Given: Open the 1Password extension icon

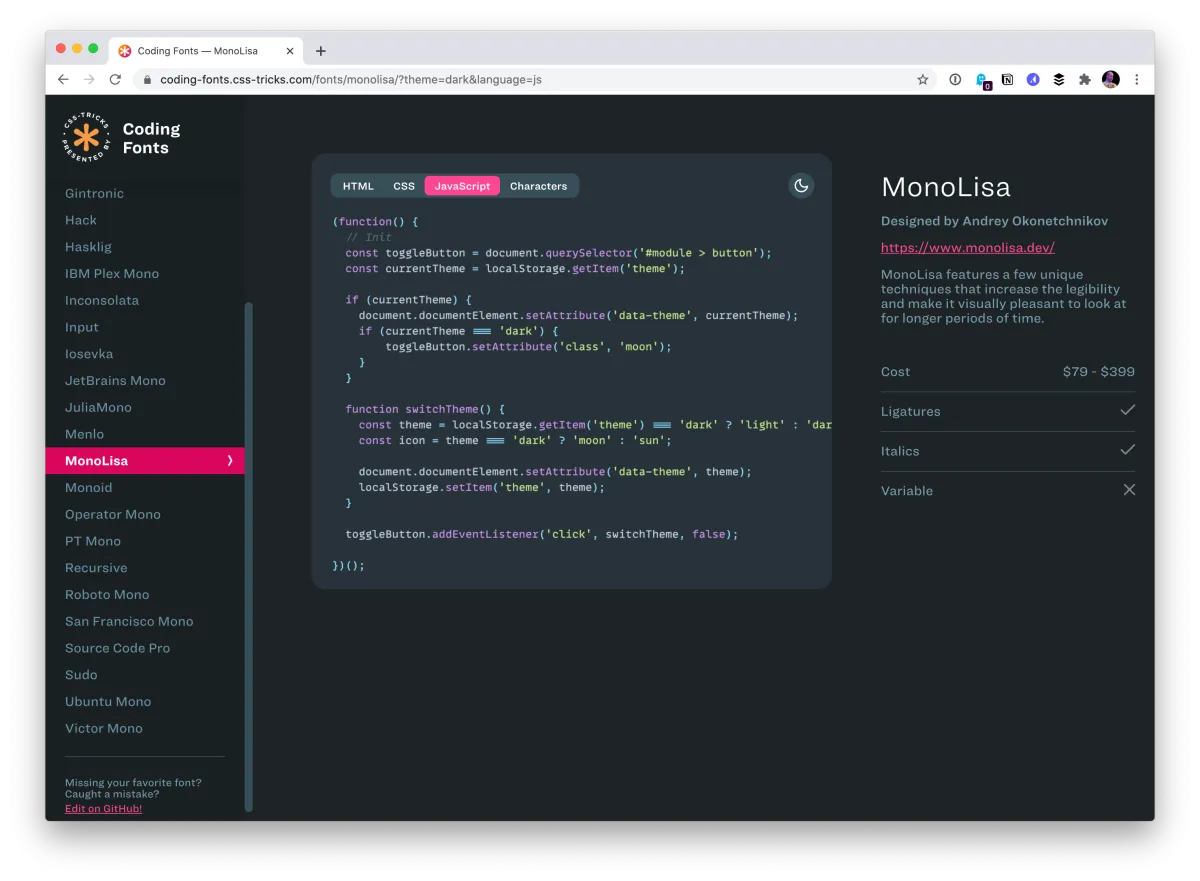Looking at the screenshot, I should 955,80.
